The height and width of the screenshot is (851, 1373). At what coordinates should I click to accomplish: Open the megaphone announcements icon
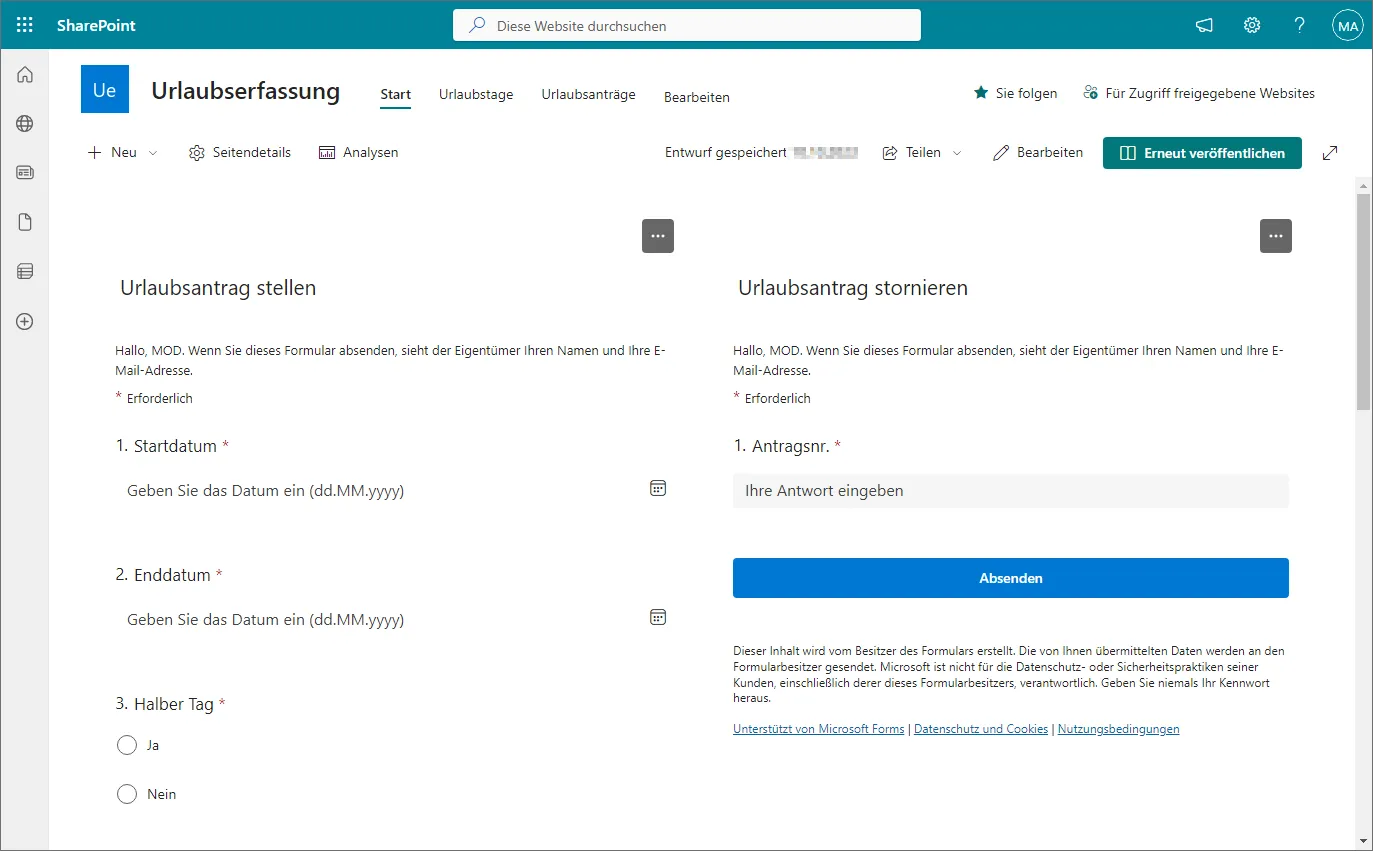coord(1204,26)
